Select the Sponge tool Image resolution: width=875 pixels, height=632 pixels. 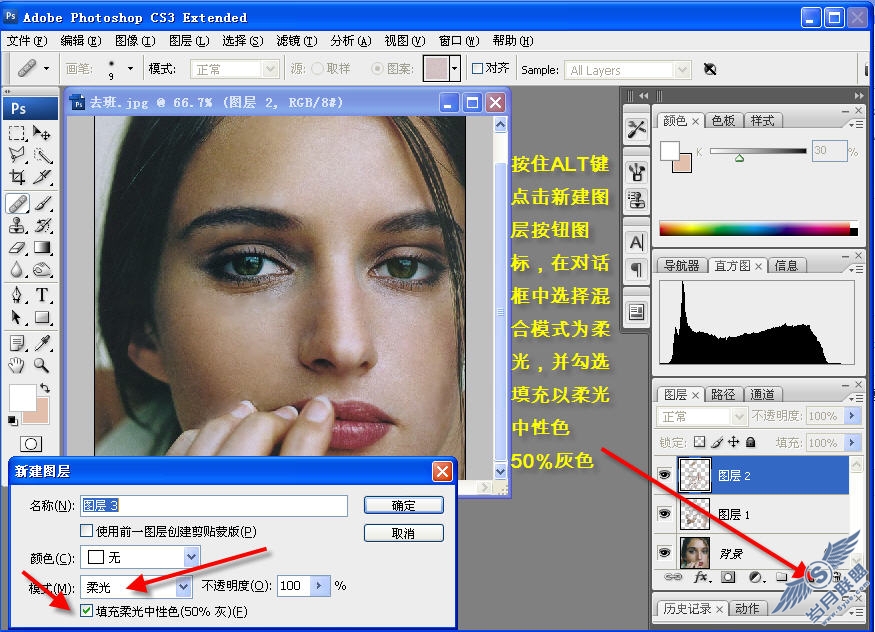pos(42,270)
